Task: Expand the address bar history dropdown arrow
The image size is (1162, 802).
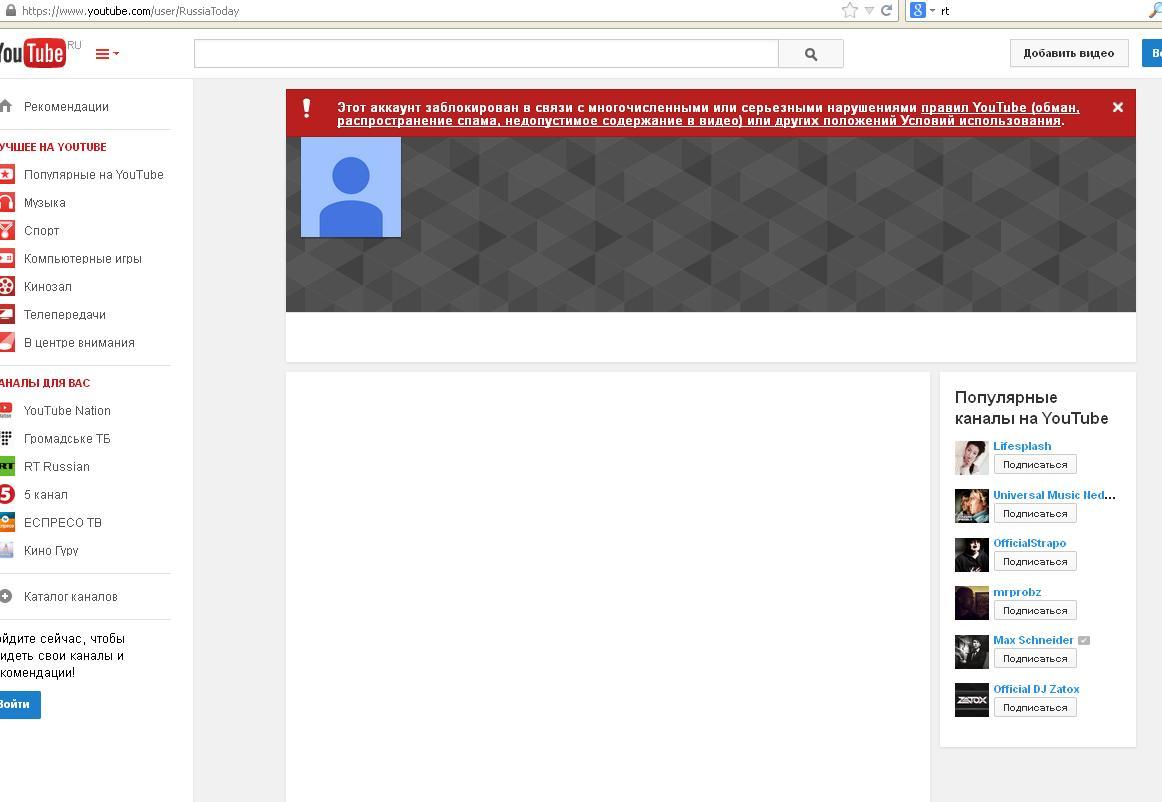Action: tap(868, 11)
